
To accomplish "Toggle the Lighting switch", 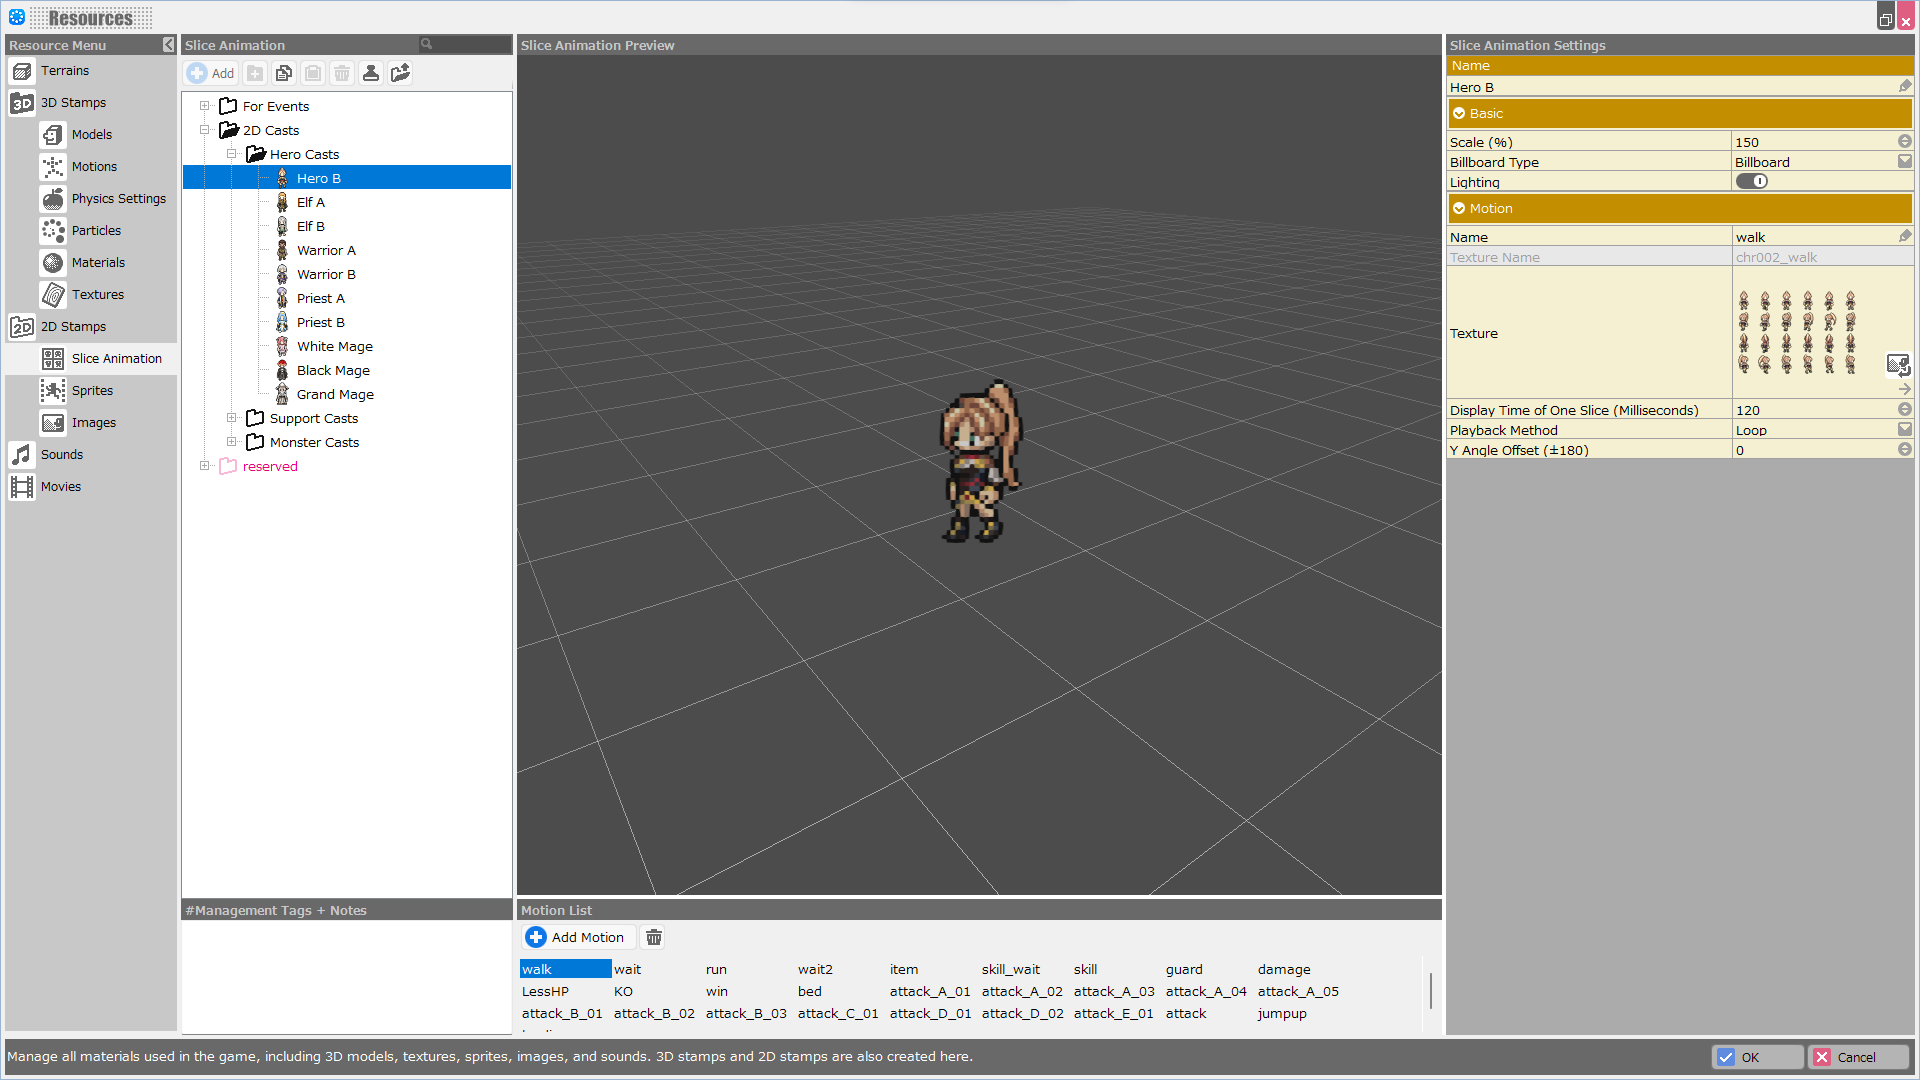I will click(x=1752, y=182).
